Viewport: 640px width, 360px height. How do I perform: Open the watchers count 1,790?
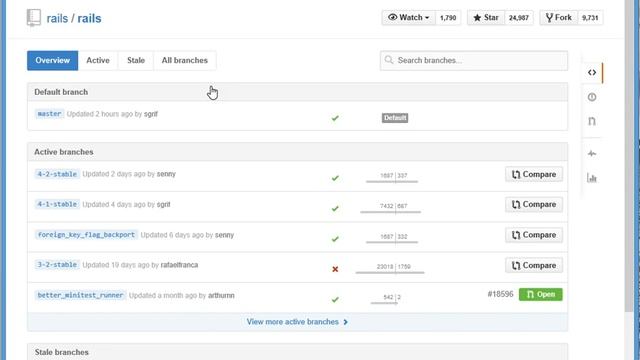click(448, 18)
